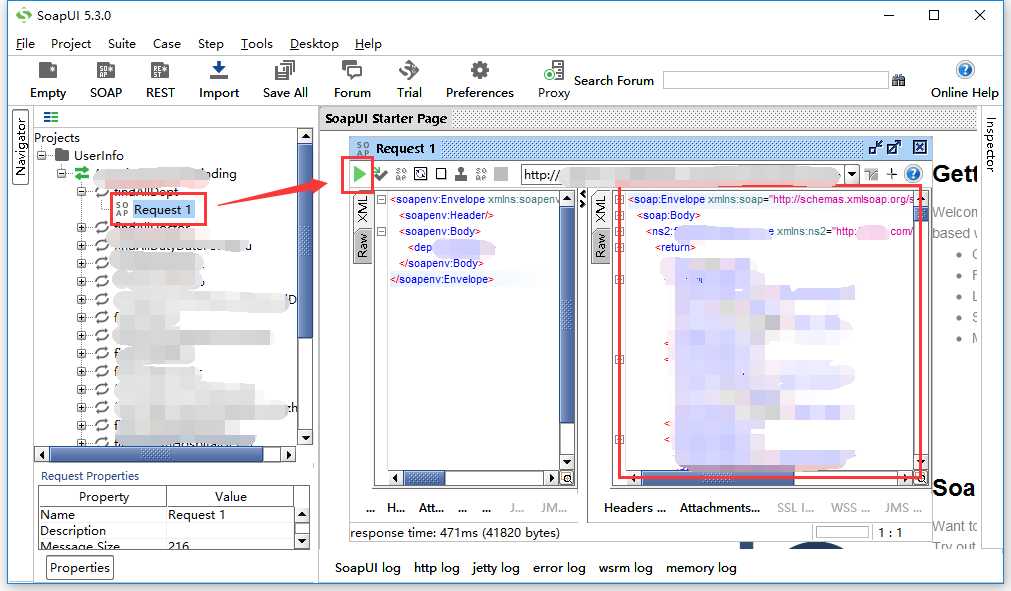Click horizontal scrollbar of the navigator tree
The height and width of the screenshot is (591, 1011).
click(x=165, y=454)
